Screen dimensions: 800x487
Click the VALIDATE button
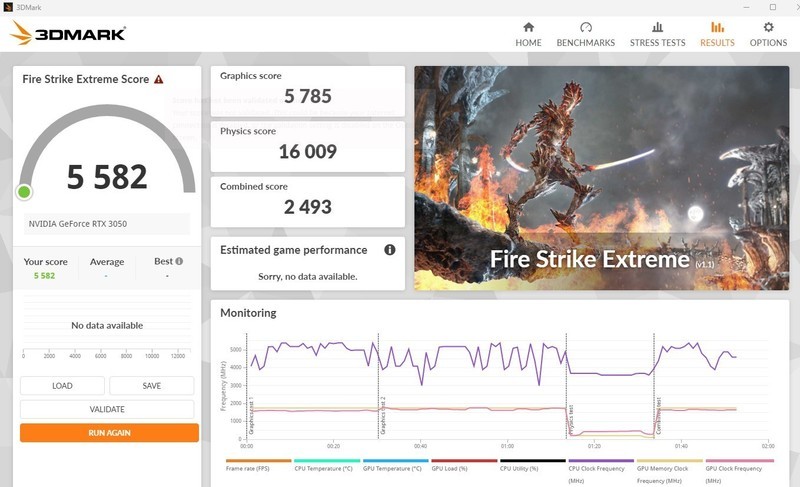tap(107, 409)
